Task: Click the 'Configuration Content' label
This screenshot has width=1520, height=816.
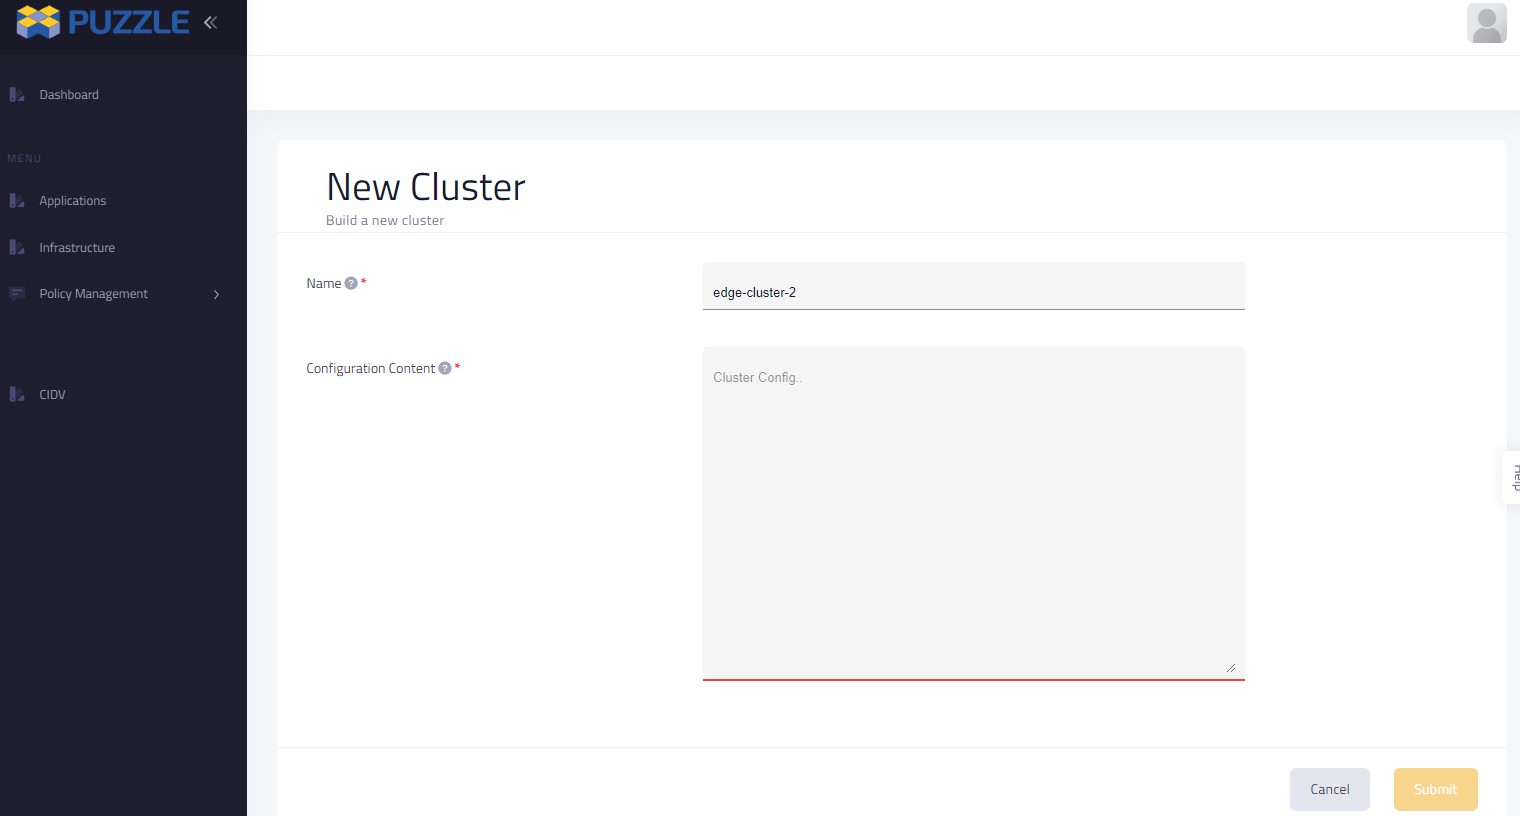Action: [371, 369]
